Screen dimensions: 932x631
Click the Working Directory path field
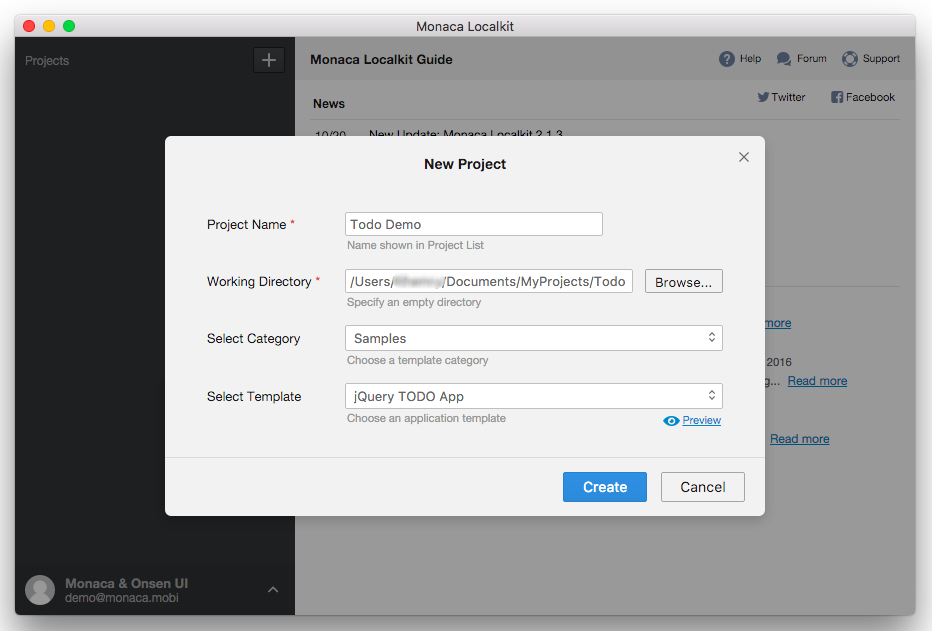(x=488, y=282)
